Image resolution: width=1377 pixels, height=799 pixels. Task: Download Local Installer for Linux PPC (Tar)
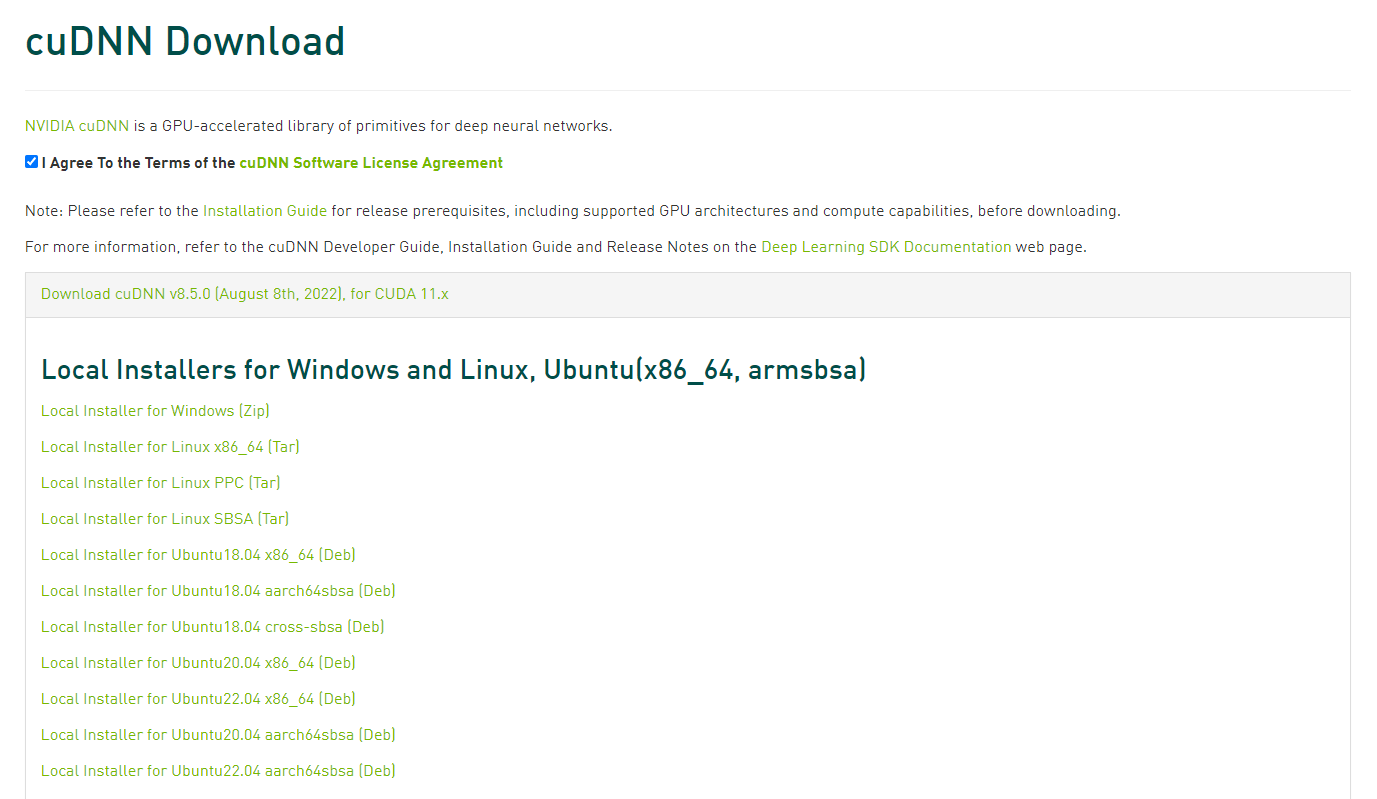161,483
